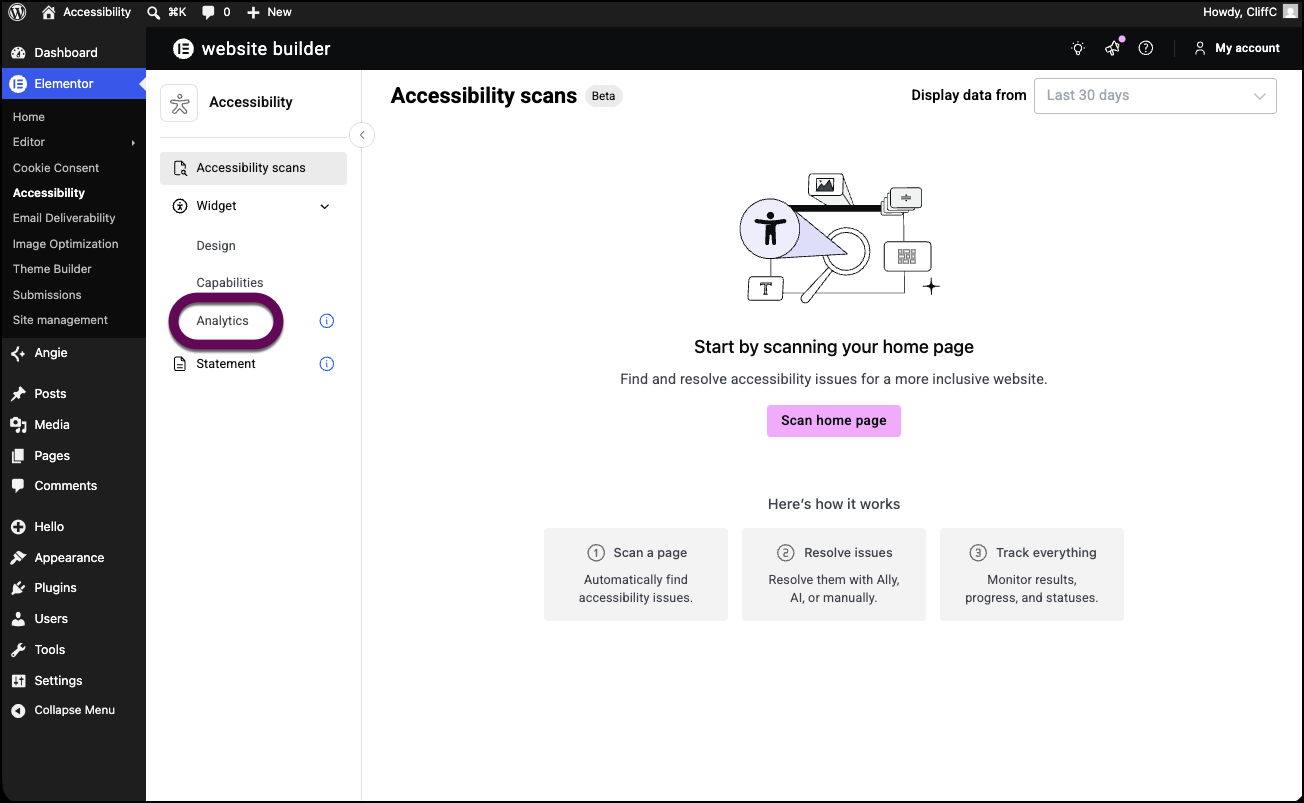Click the Scan a page step card
The height and width of the screenshot is (803, 1304).
(636, 575)
